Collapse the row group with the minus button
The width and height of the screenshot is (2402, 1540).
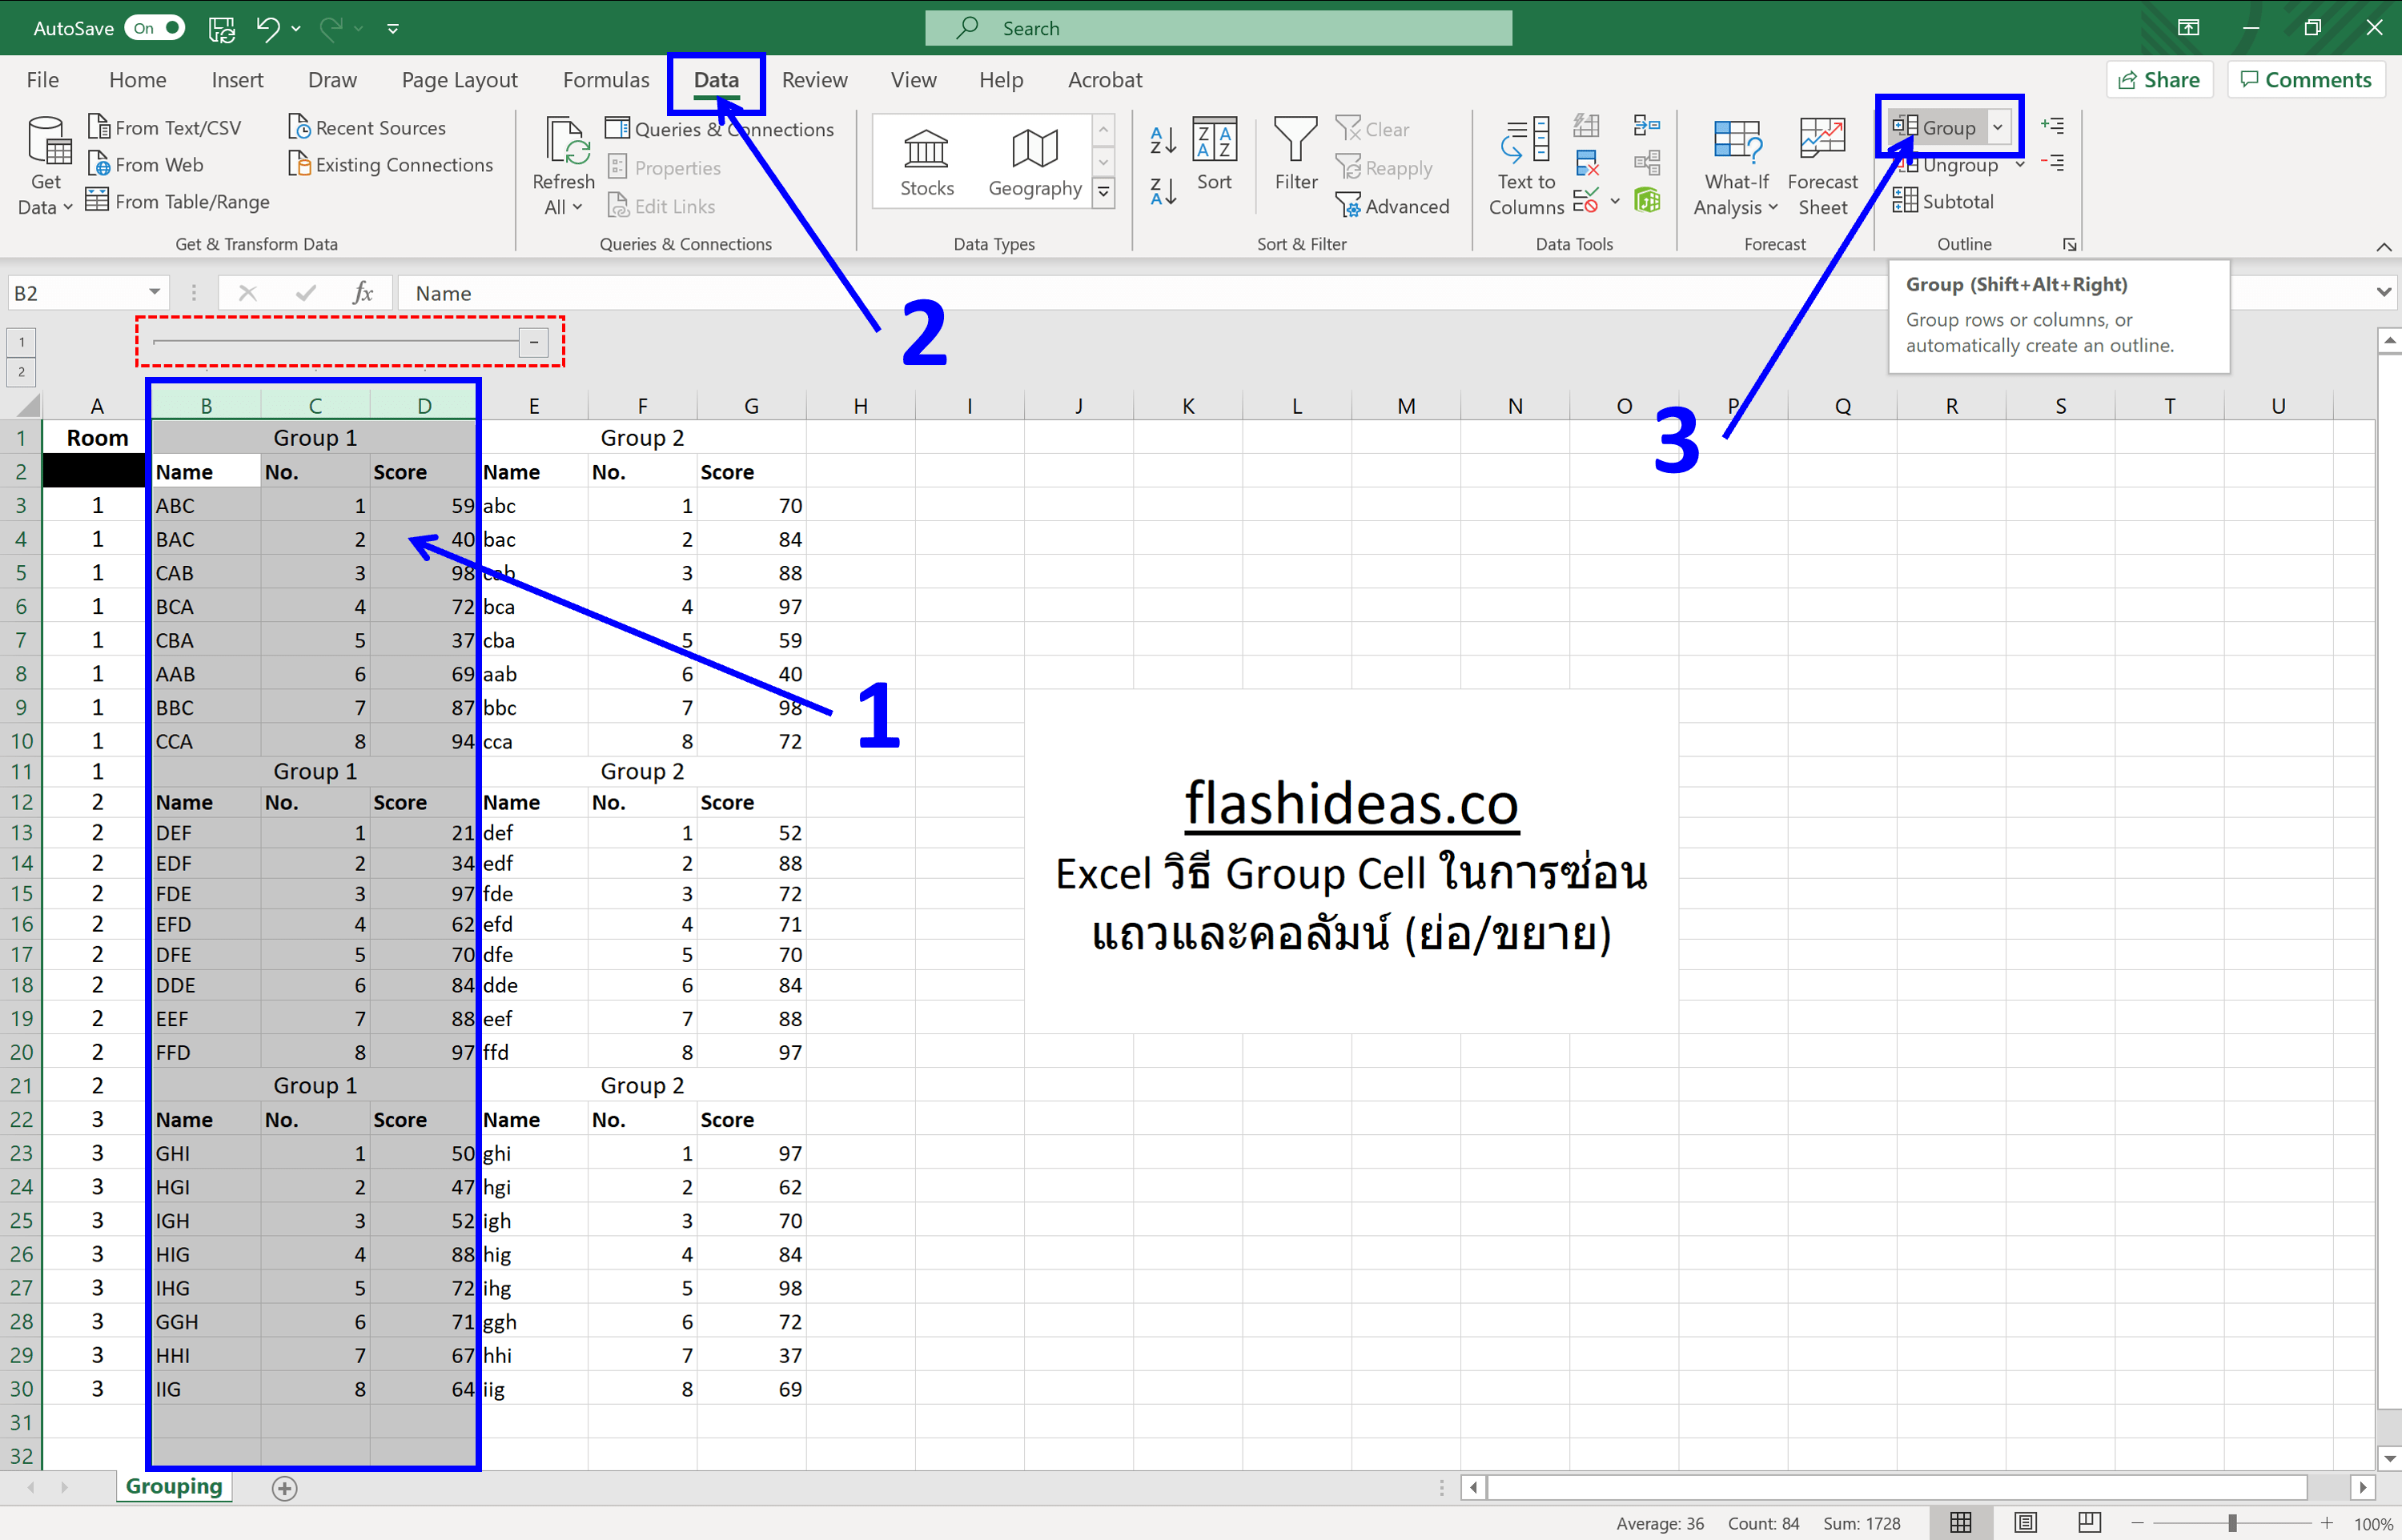coord(534,342)
